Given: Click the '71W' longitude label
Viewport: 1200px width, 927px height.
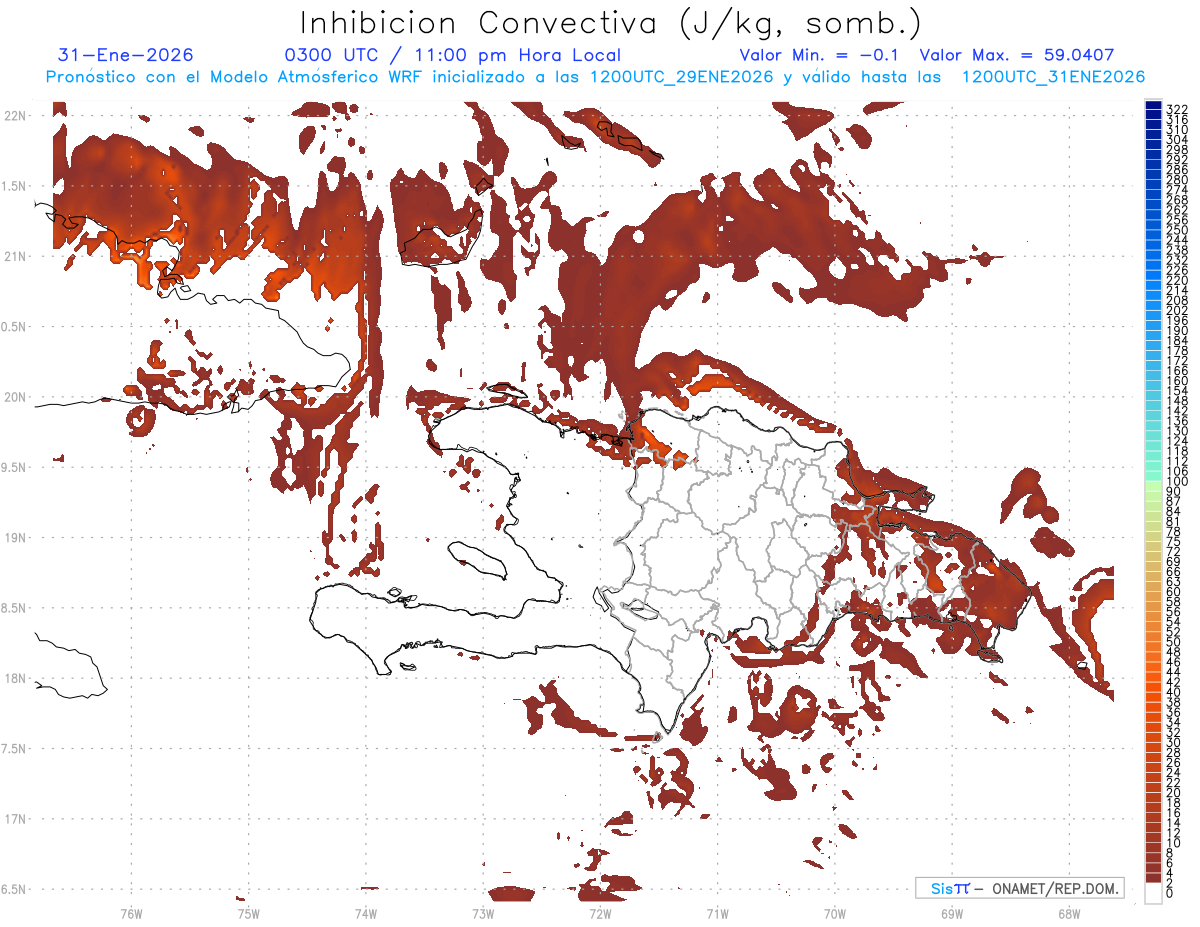Looking at the screenshot, I should pos(717,913).
